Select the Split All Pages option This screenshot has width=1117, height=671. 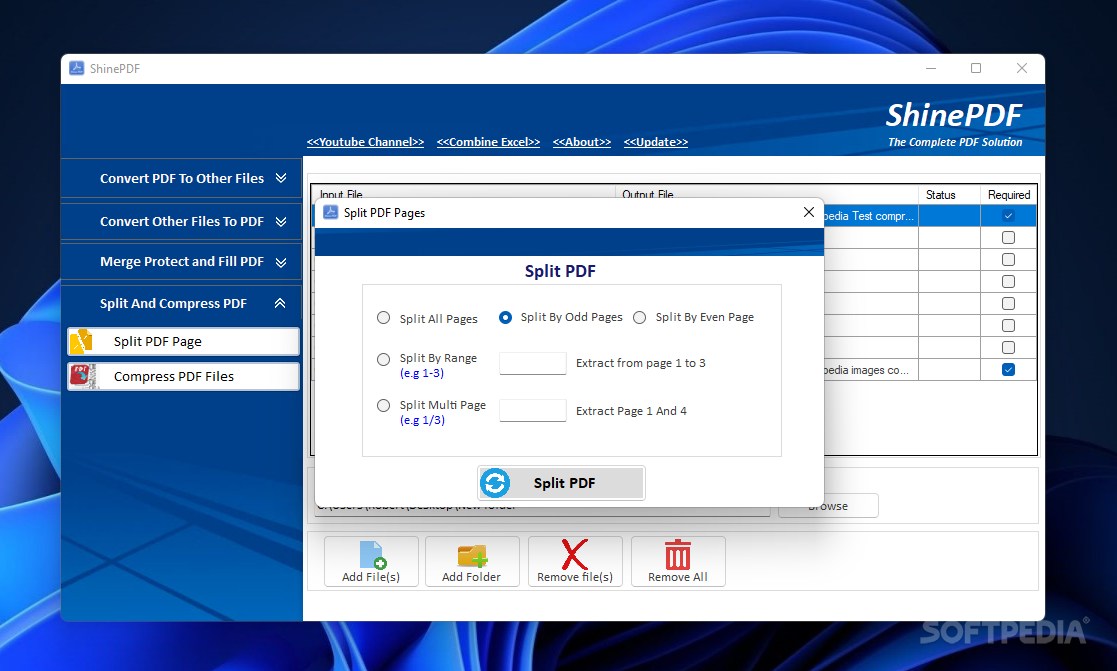tap(383, 318)
